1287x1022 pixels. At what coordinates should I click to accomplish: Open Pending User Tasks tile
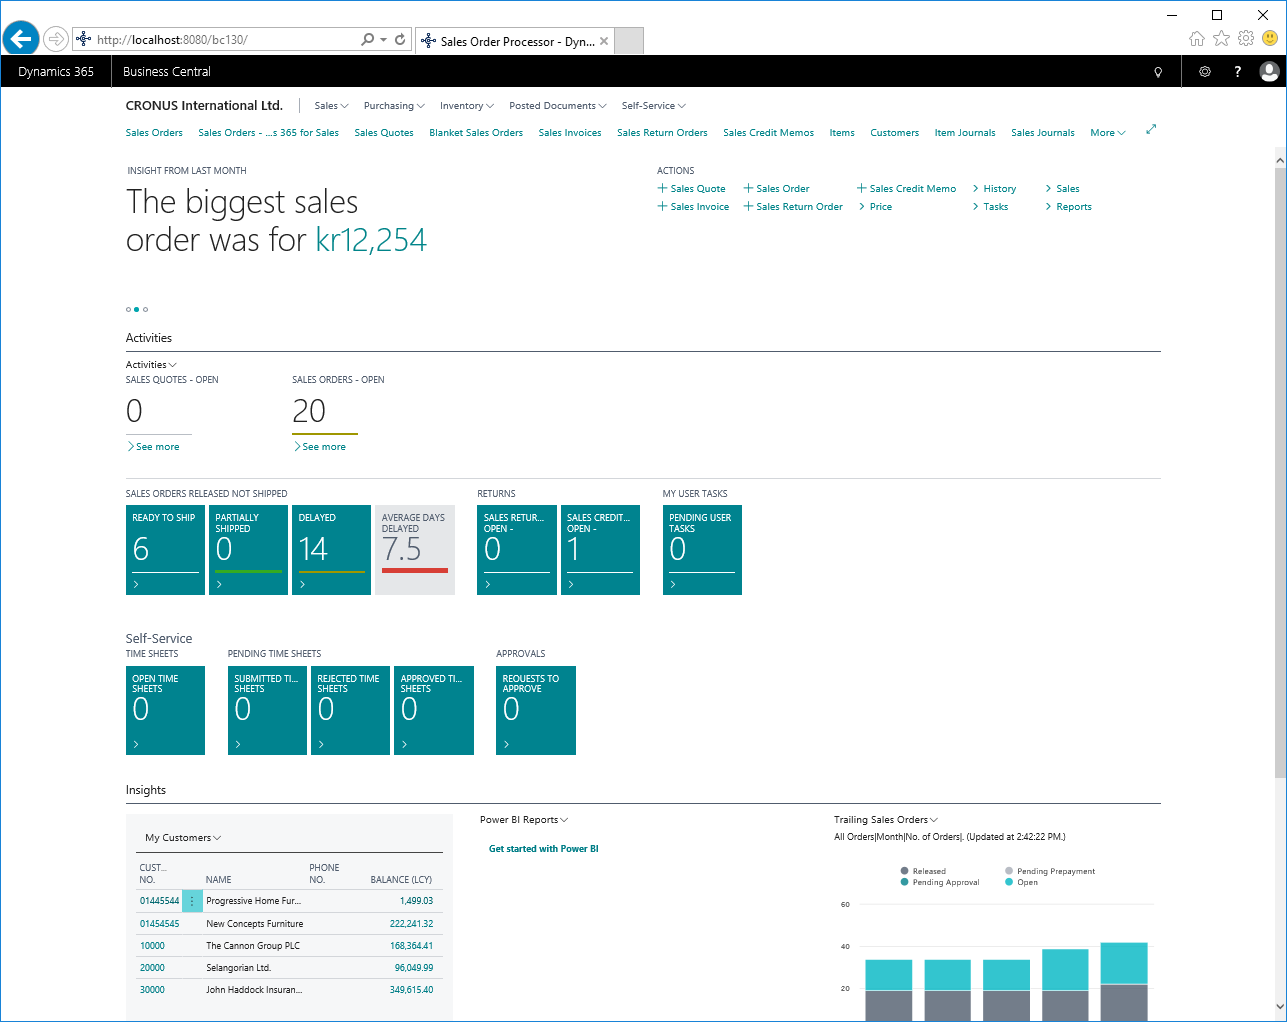coord(702,550)
